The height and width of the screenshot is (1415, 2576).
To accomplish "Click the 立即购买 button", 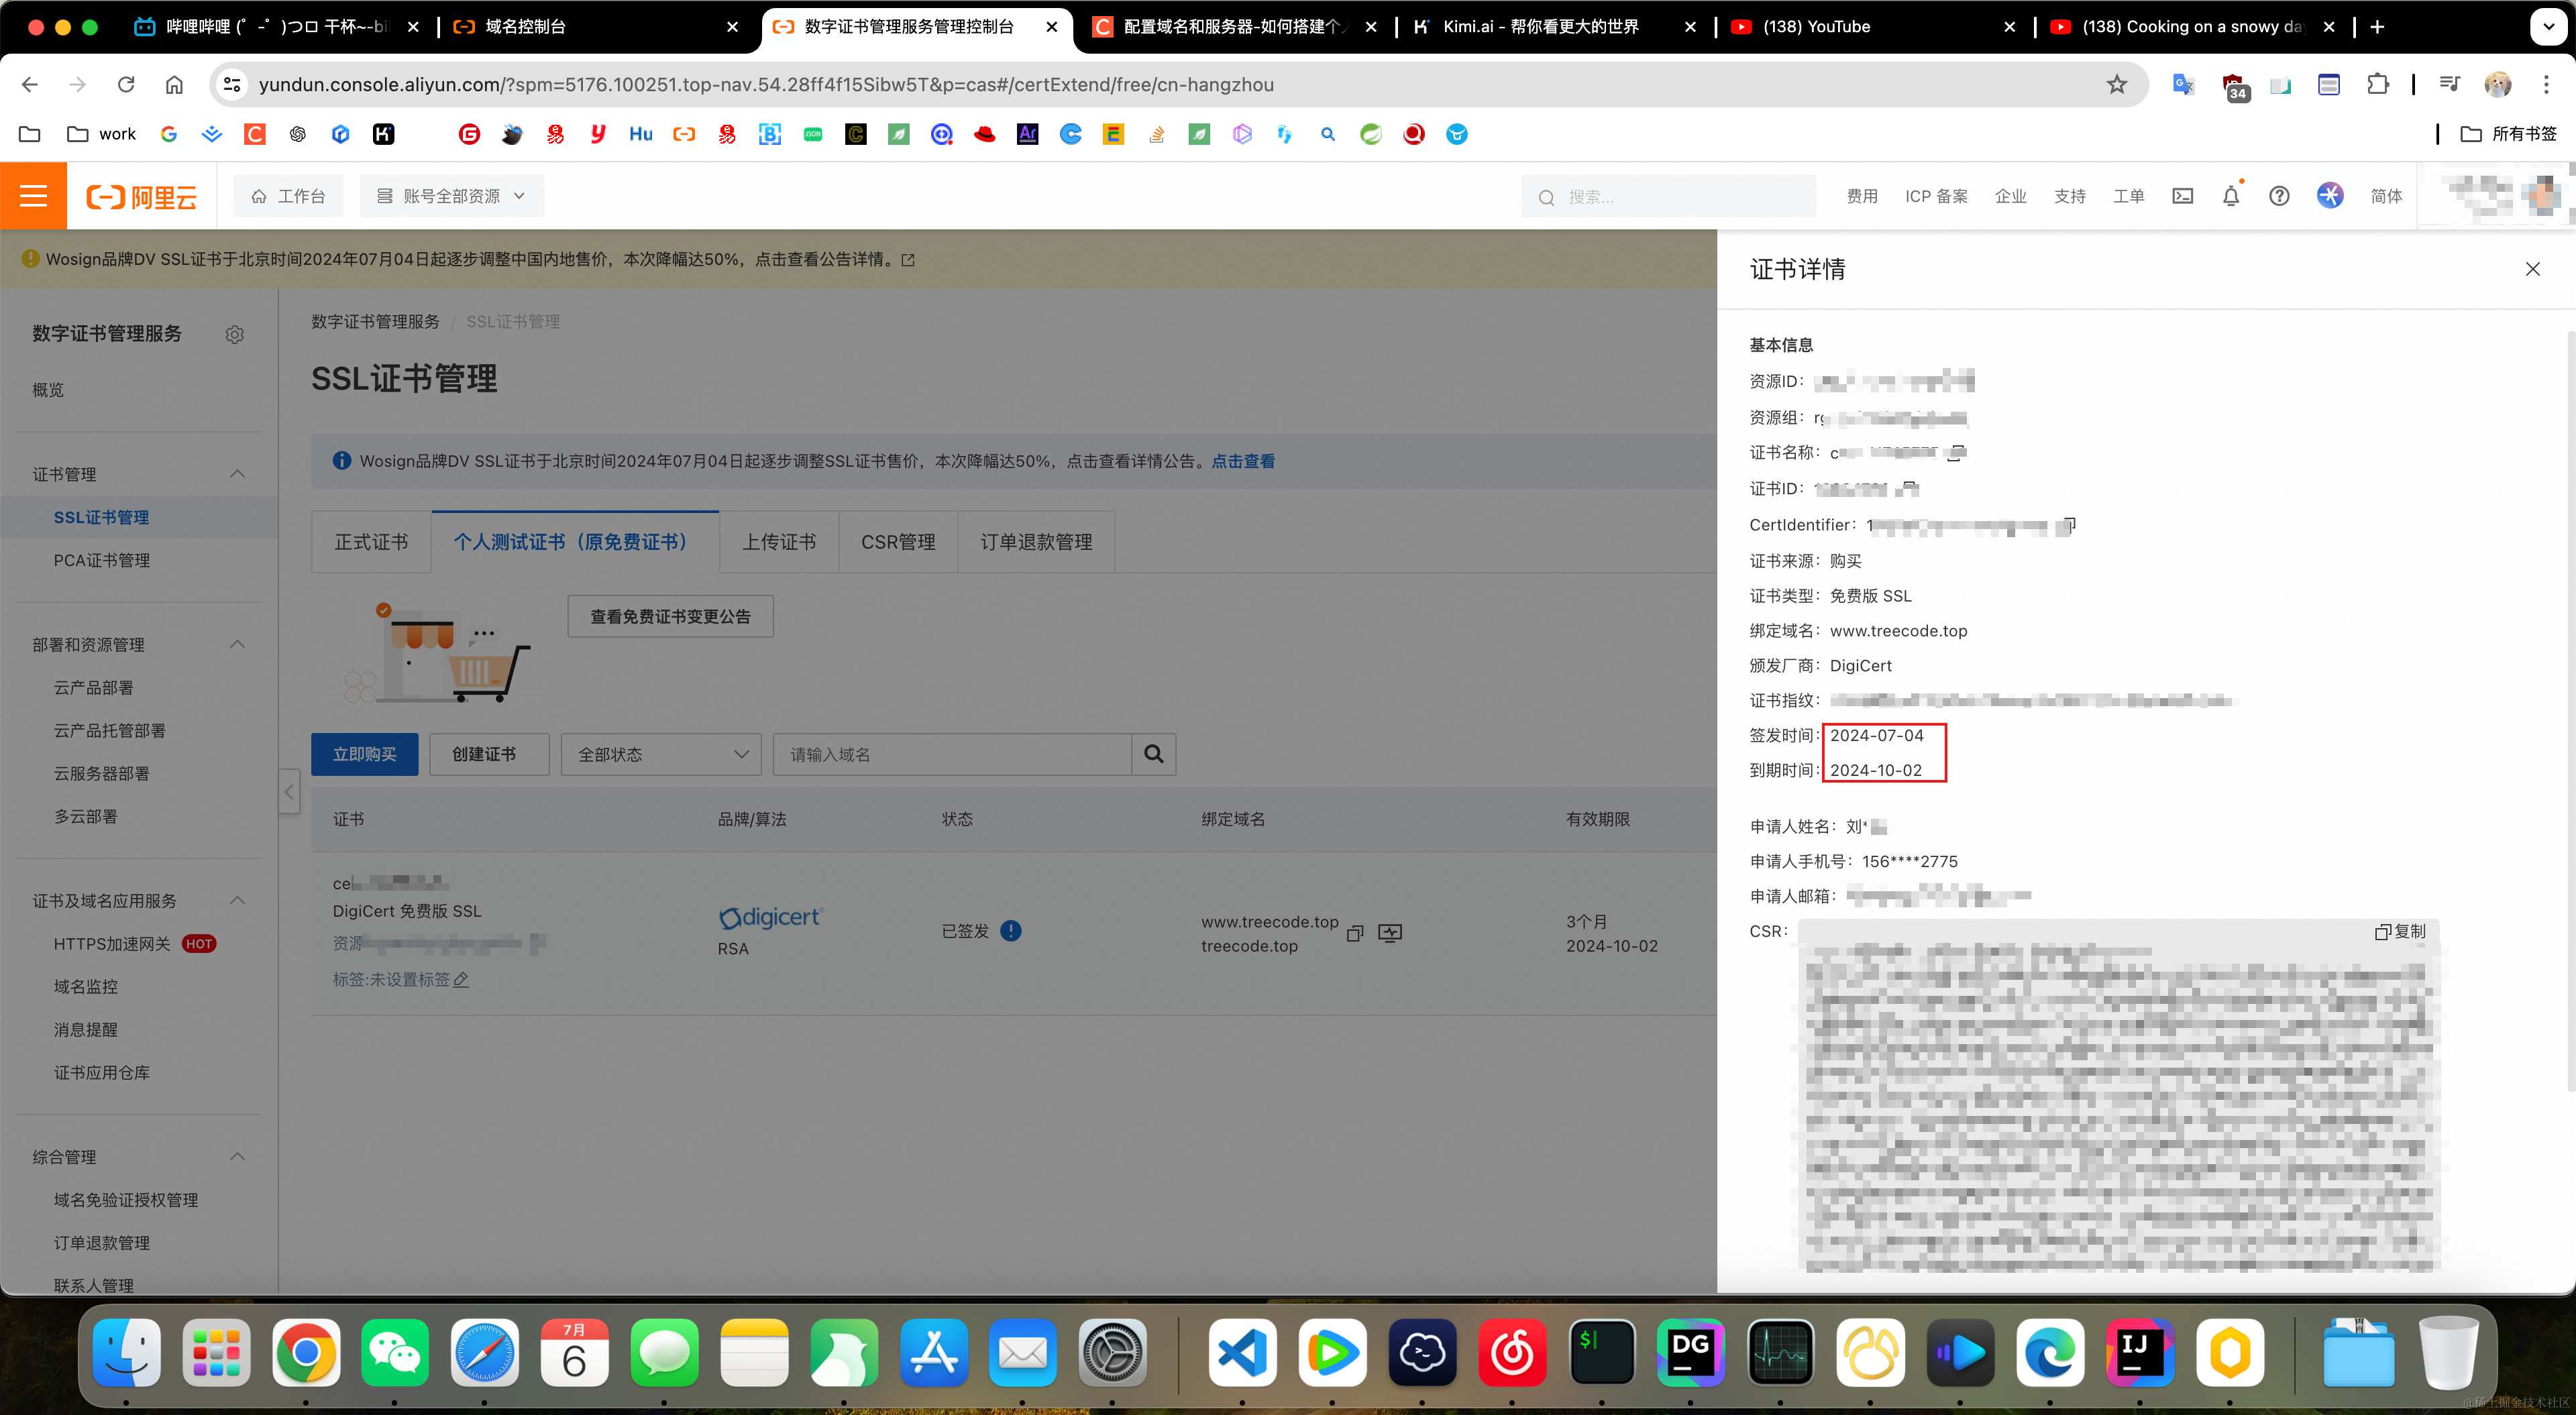I will [x=364, y=754].
